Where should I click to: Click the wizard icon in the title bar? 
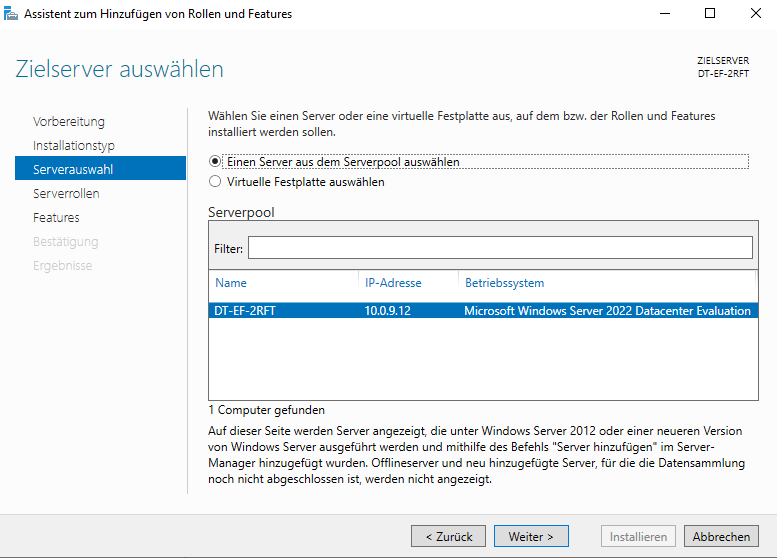(11, 14)
